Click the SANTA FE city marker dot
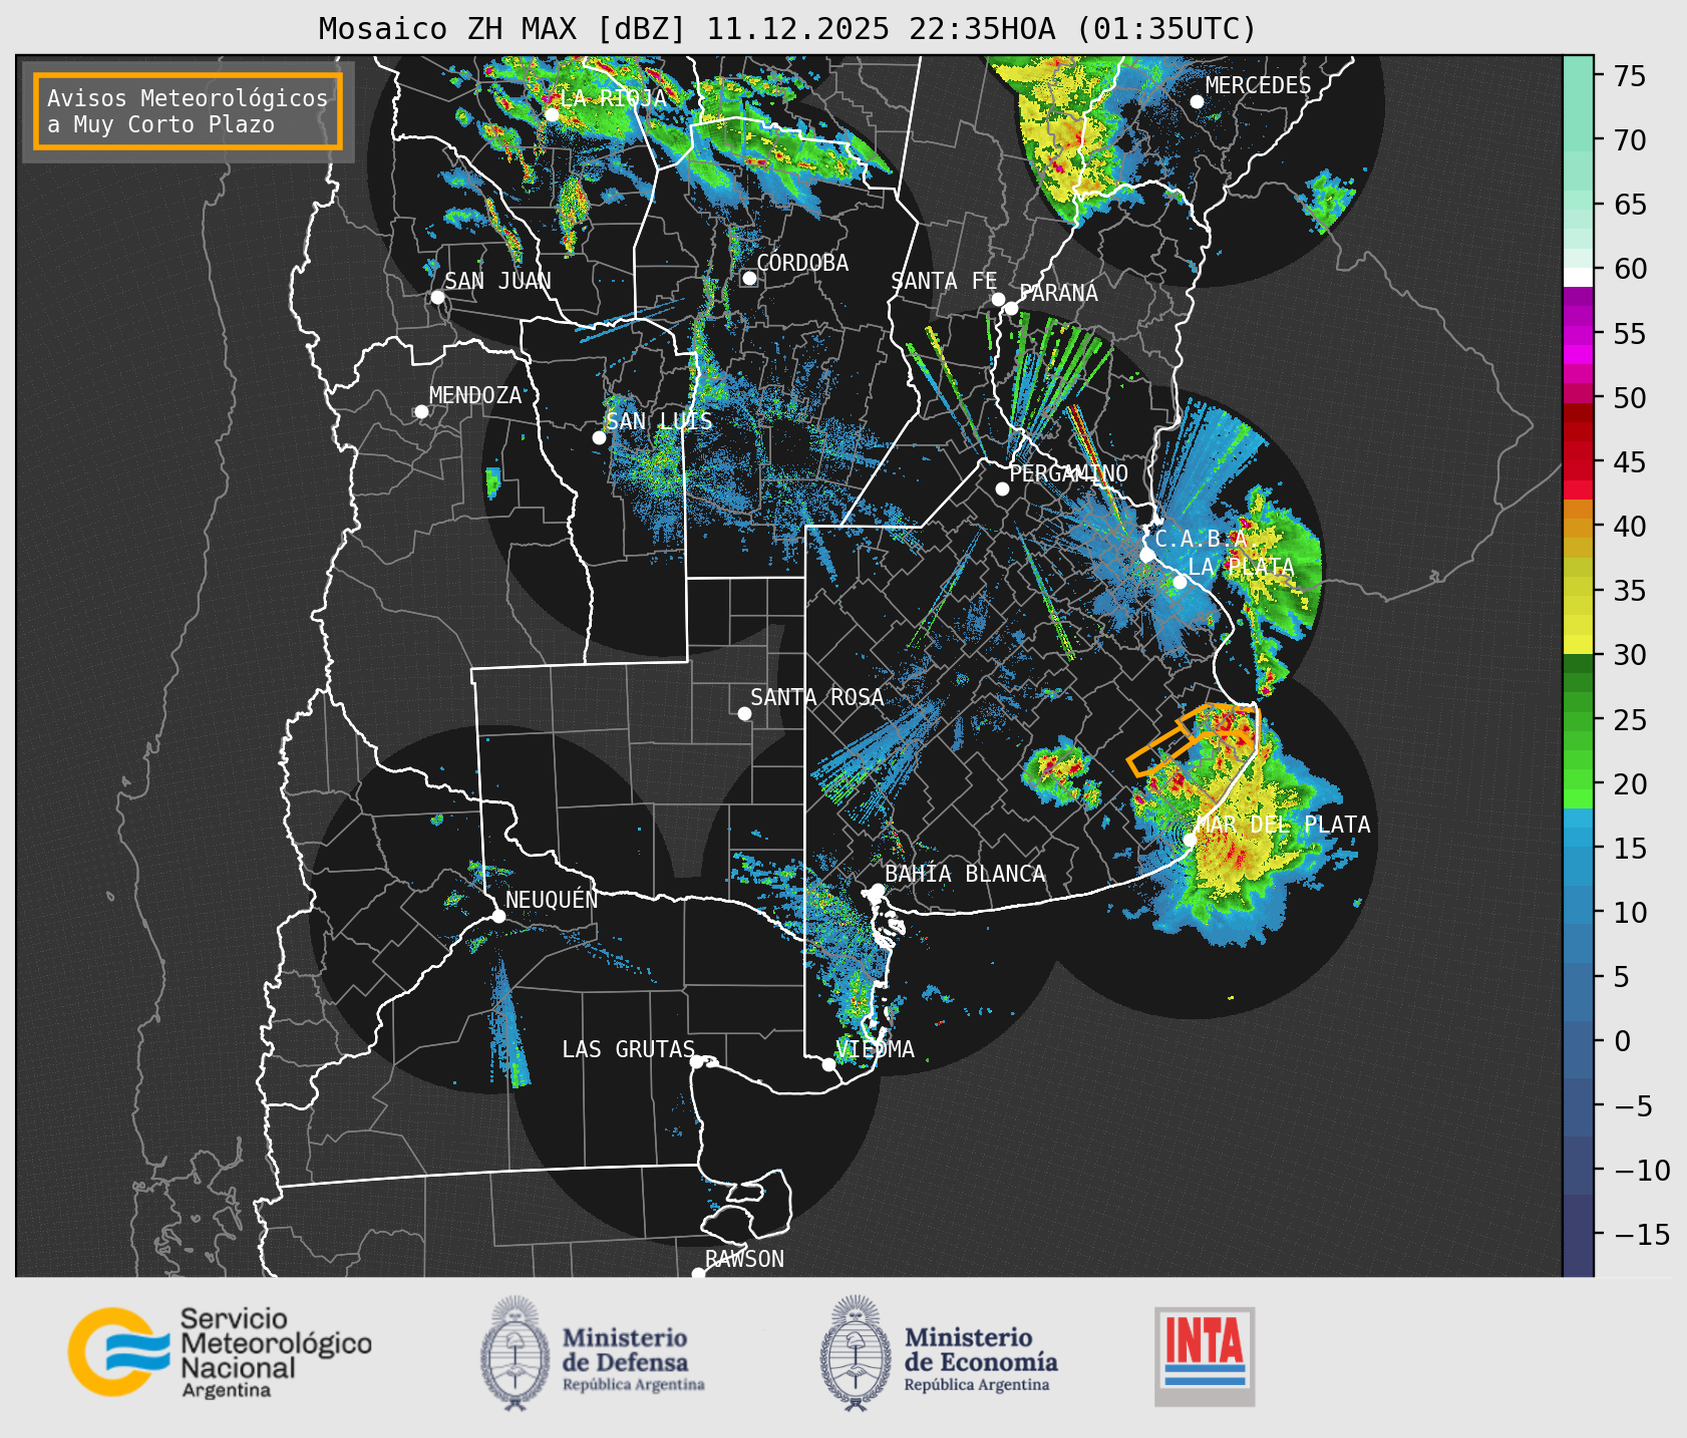This screenshot has width=1687, height=1438. pos(998,299)
